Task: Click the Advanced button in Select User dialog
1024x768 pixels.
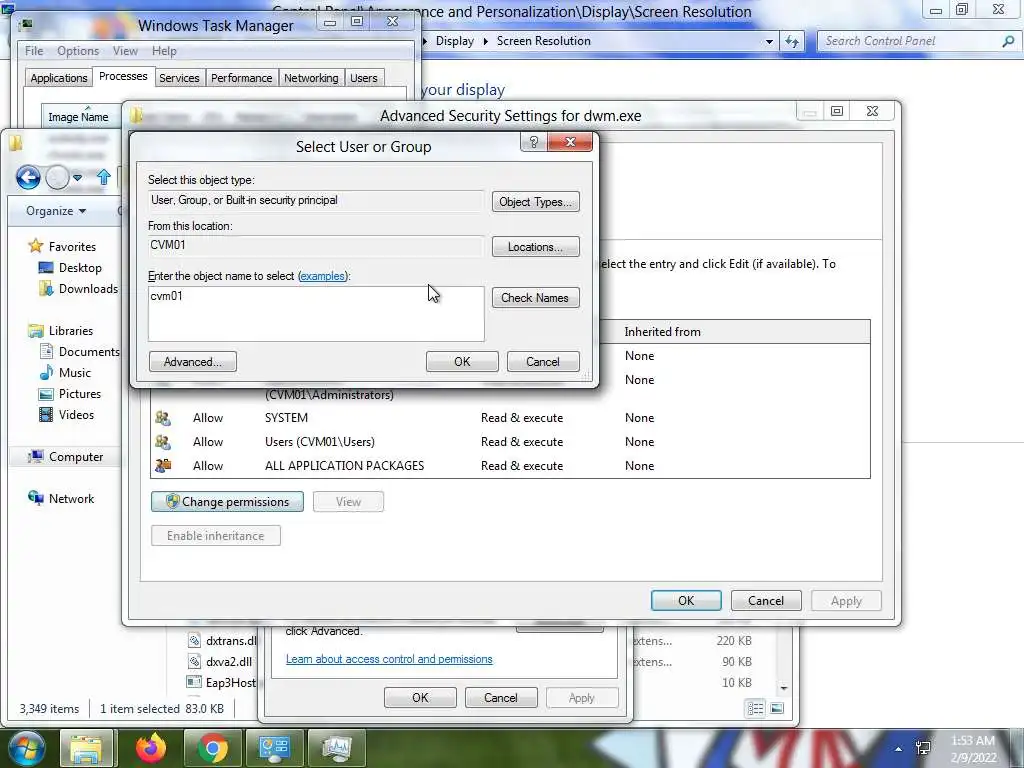Action: click(193, 362)
